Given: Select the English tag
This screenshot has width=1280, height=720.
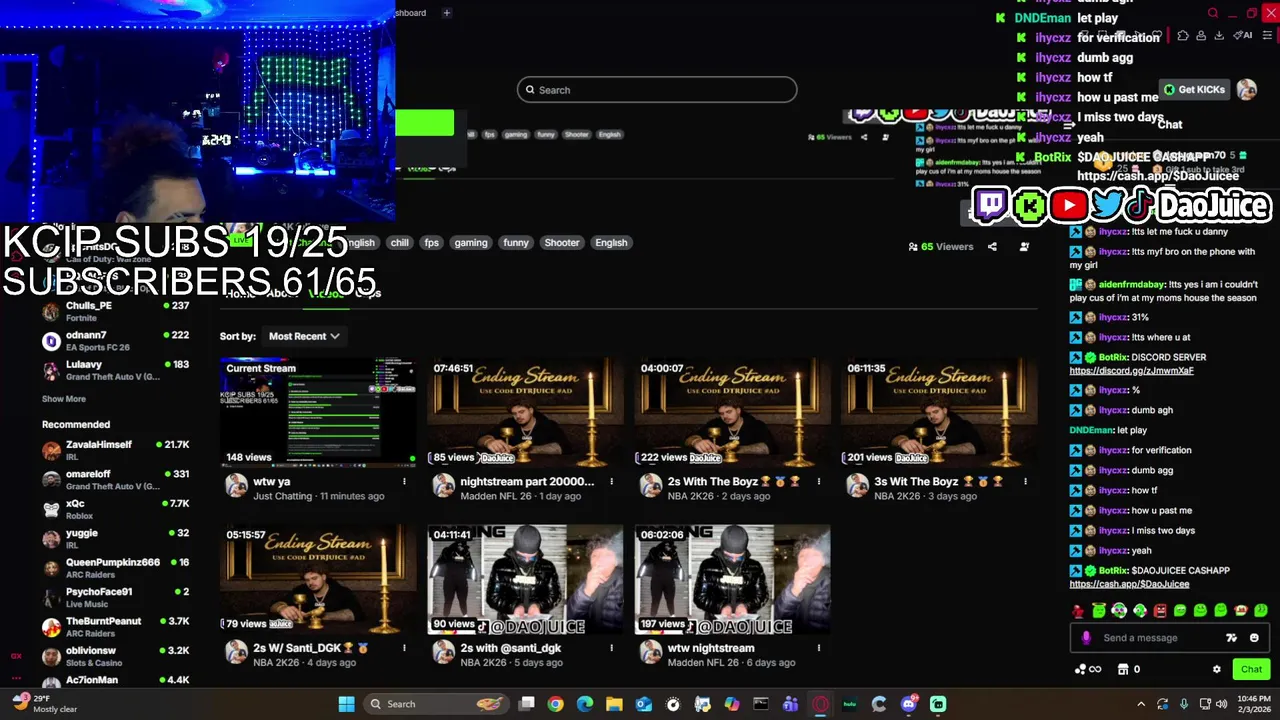Looking at the screenshot, I should coord(611,243).
